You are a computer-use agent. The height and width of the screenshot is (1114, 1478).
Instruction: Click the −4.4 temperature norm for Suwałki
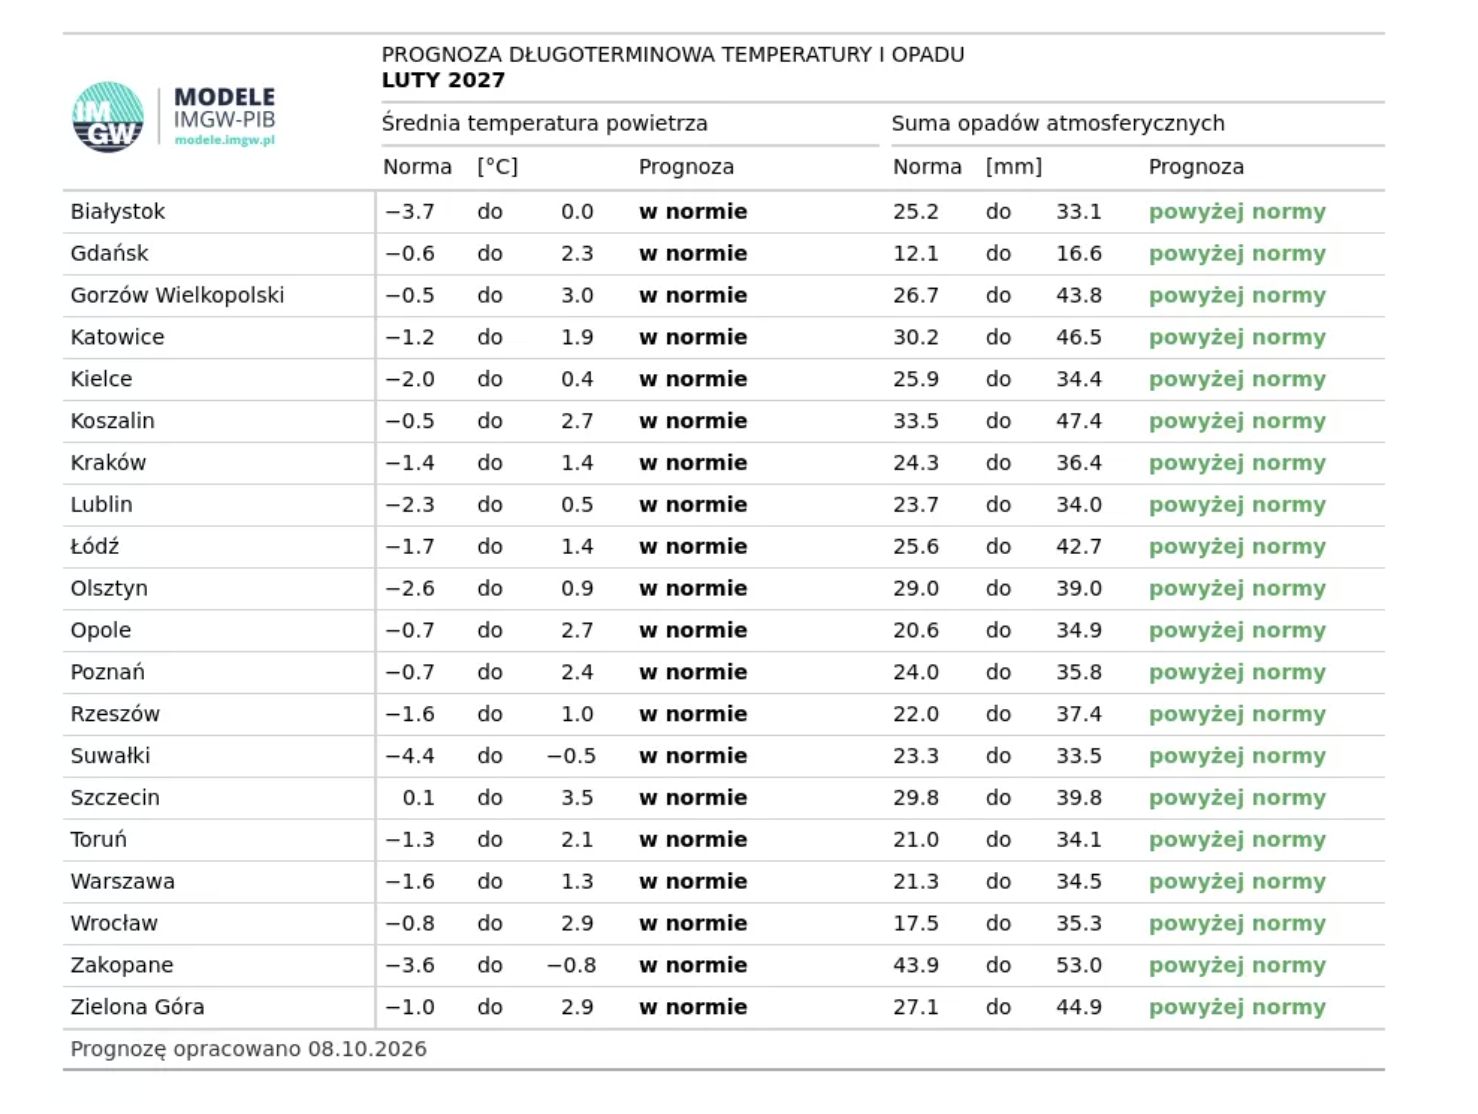(410, 757)
